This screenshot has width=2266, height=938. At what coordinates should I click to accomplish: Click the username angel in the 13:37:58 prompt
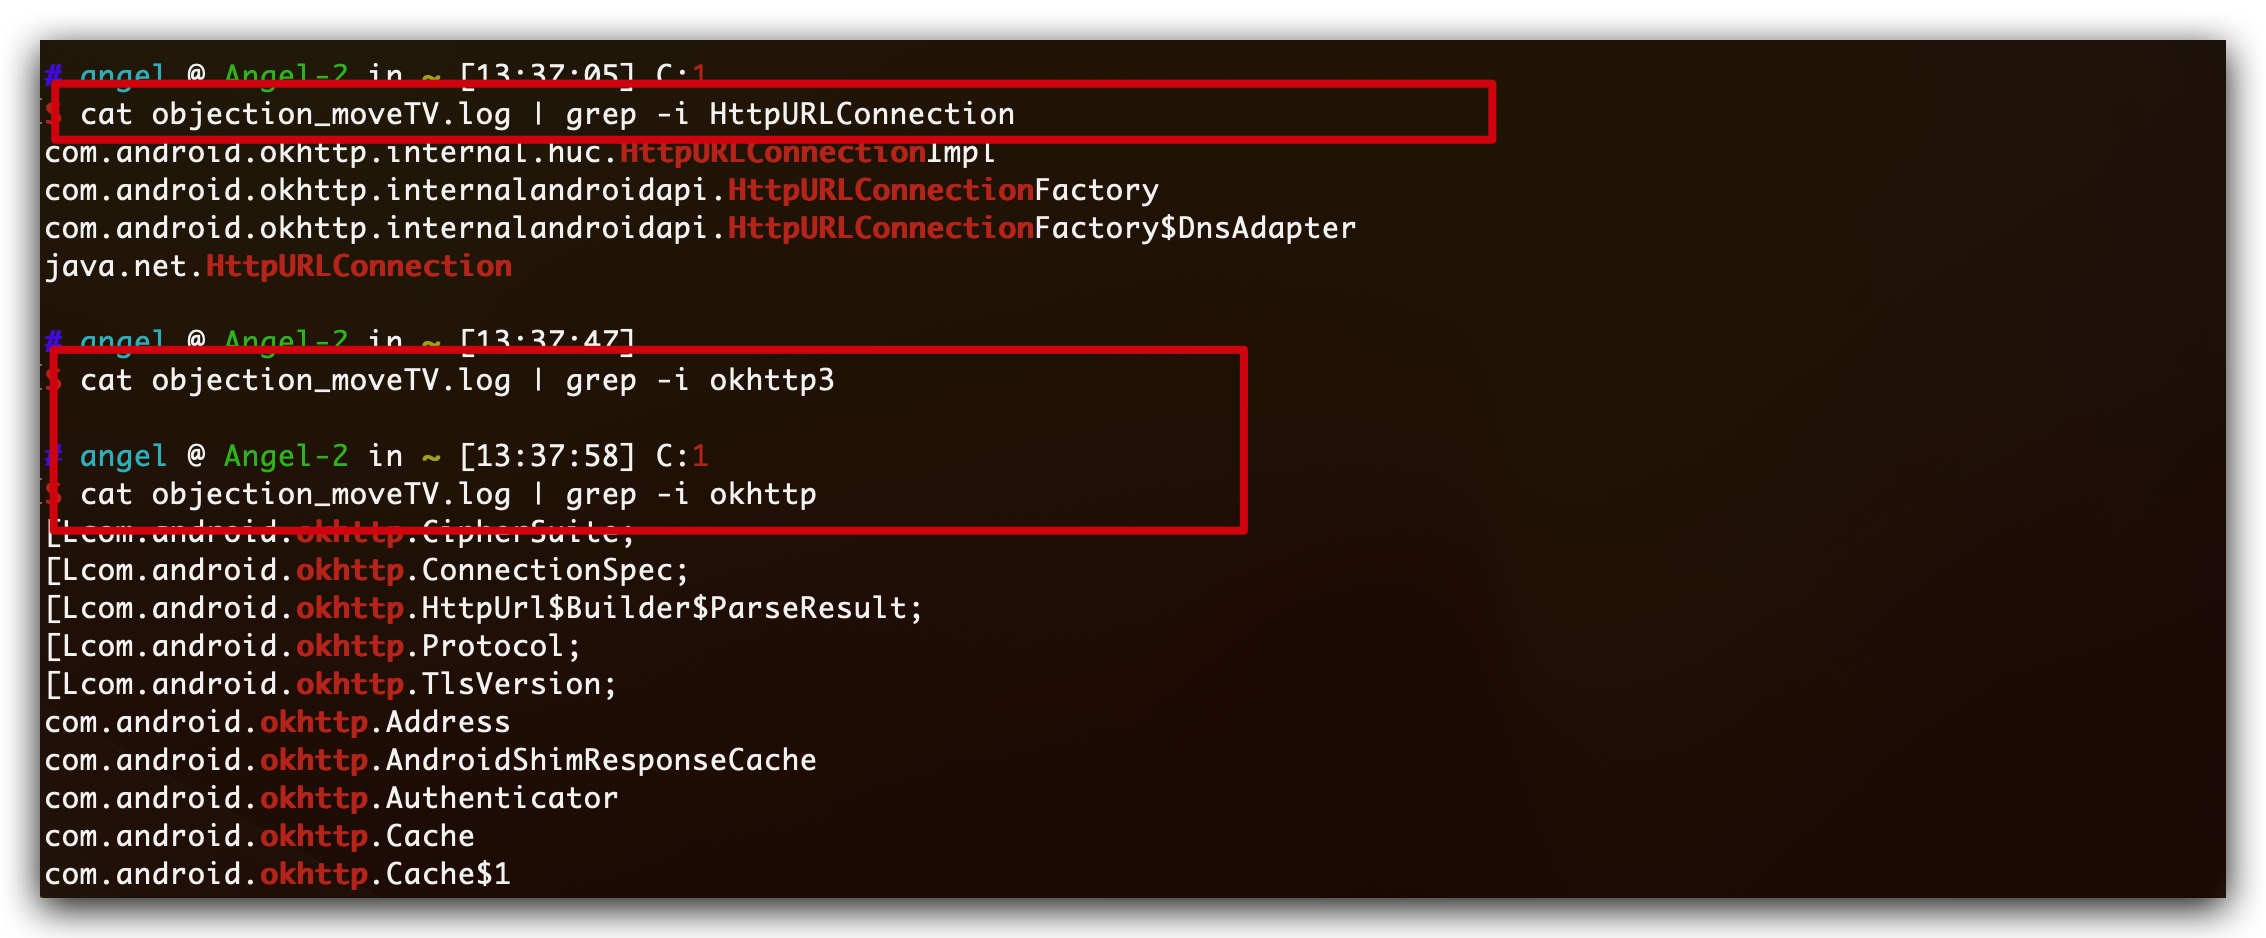tap(123, 456)
